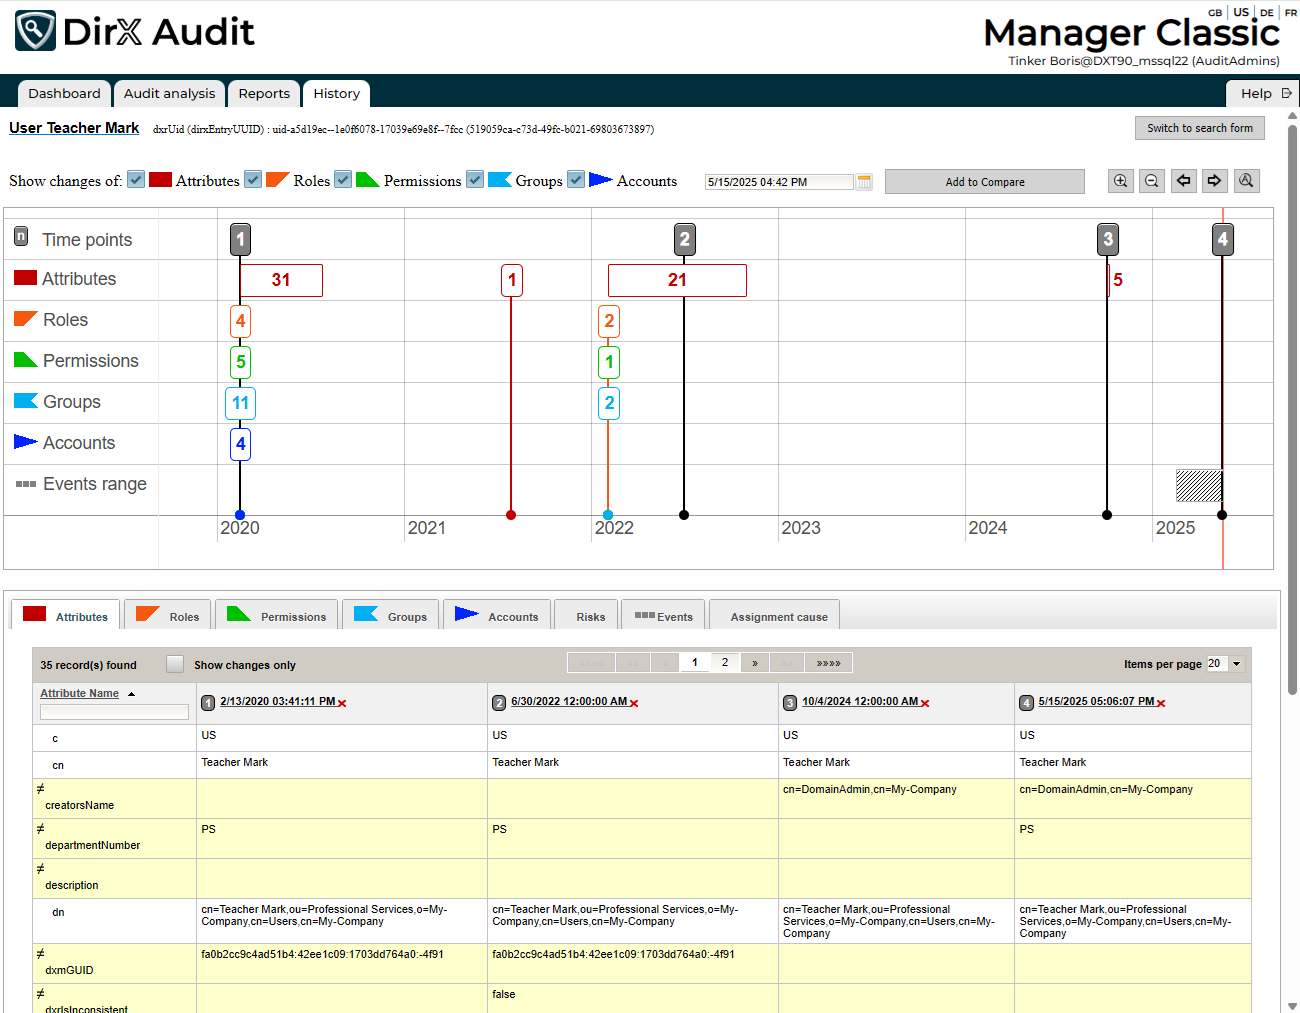Switch to the Reports tab
This screenshot has height=1013, width=1300.
(x=264, y=93)
